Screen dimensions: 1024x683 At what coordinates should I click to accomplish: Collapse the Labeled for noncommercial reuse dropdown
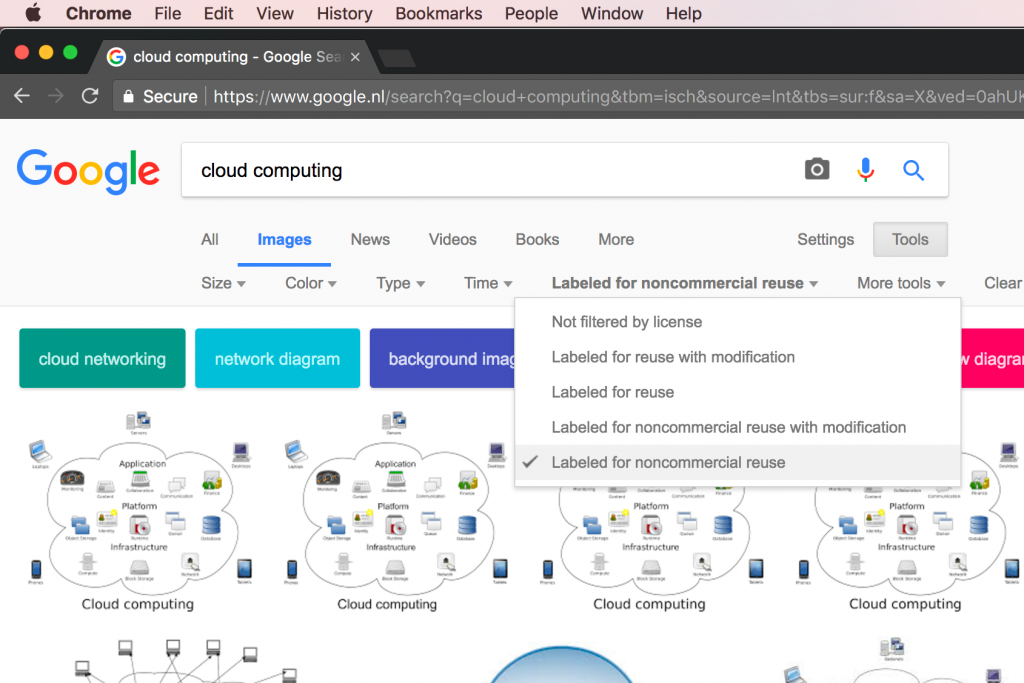point(685,283)
